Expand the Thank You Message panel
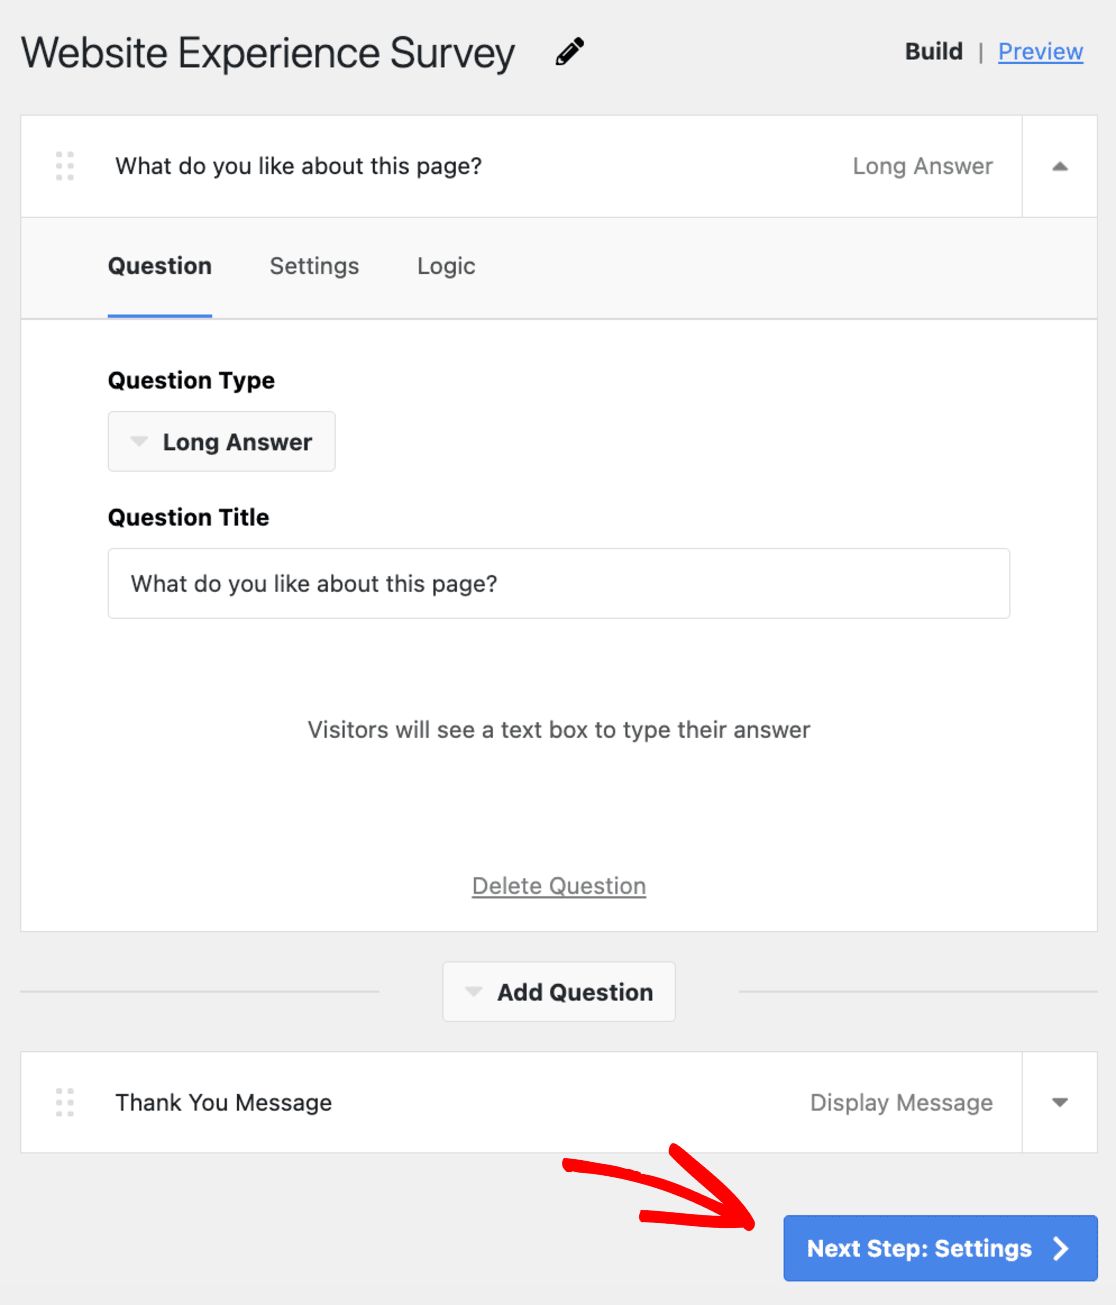Image resolution: width=1116 pixels, height=1305 pixels. 1060,1102
